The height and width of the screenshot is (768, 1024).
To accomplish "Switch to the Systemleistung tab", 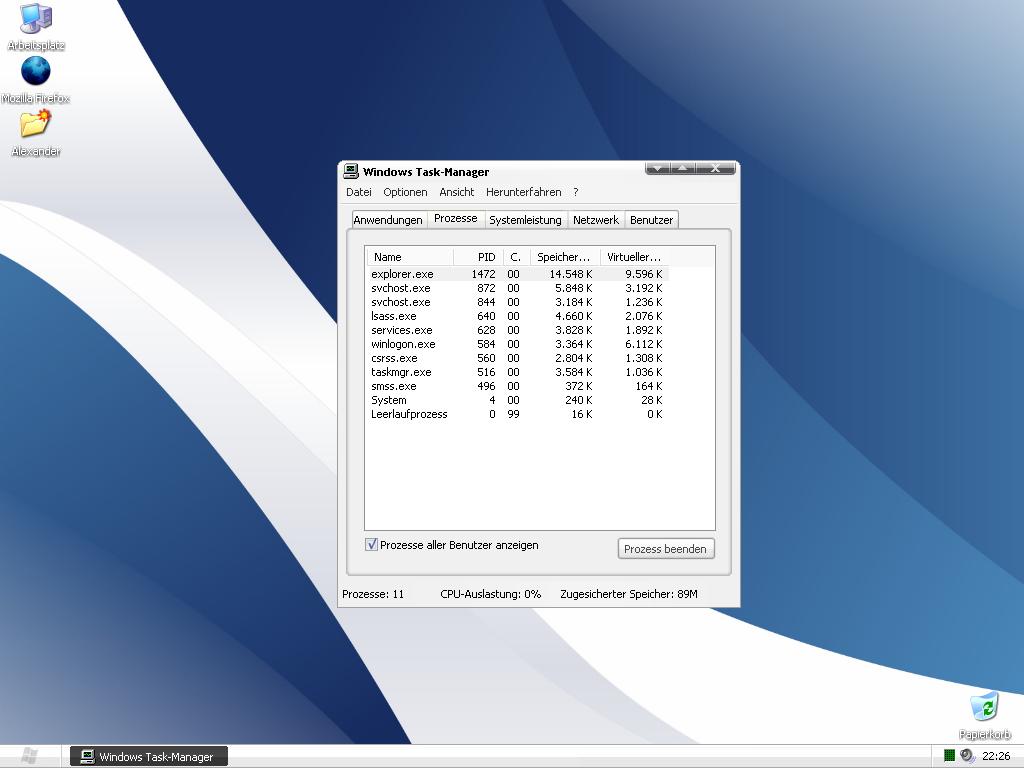I will (525, 220).
